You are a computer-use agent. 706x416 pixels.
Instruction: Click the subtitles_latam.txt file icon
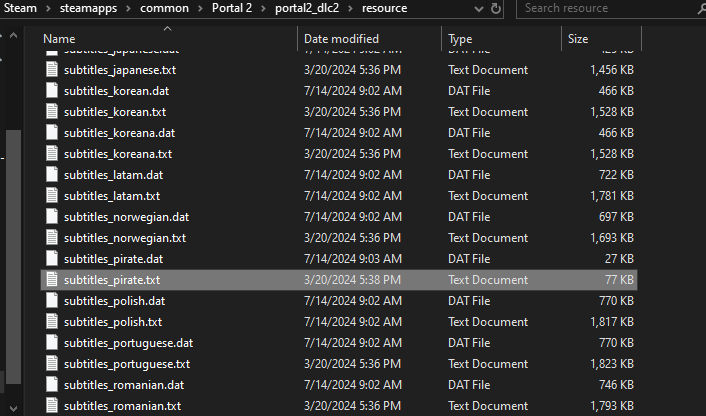tap(52, 196)
